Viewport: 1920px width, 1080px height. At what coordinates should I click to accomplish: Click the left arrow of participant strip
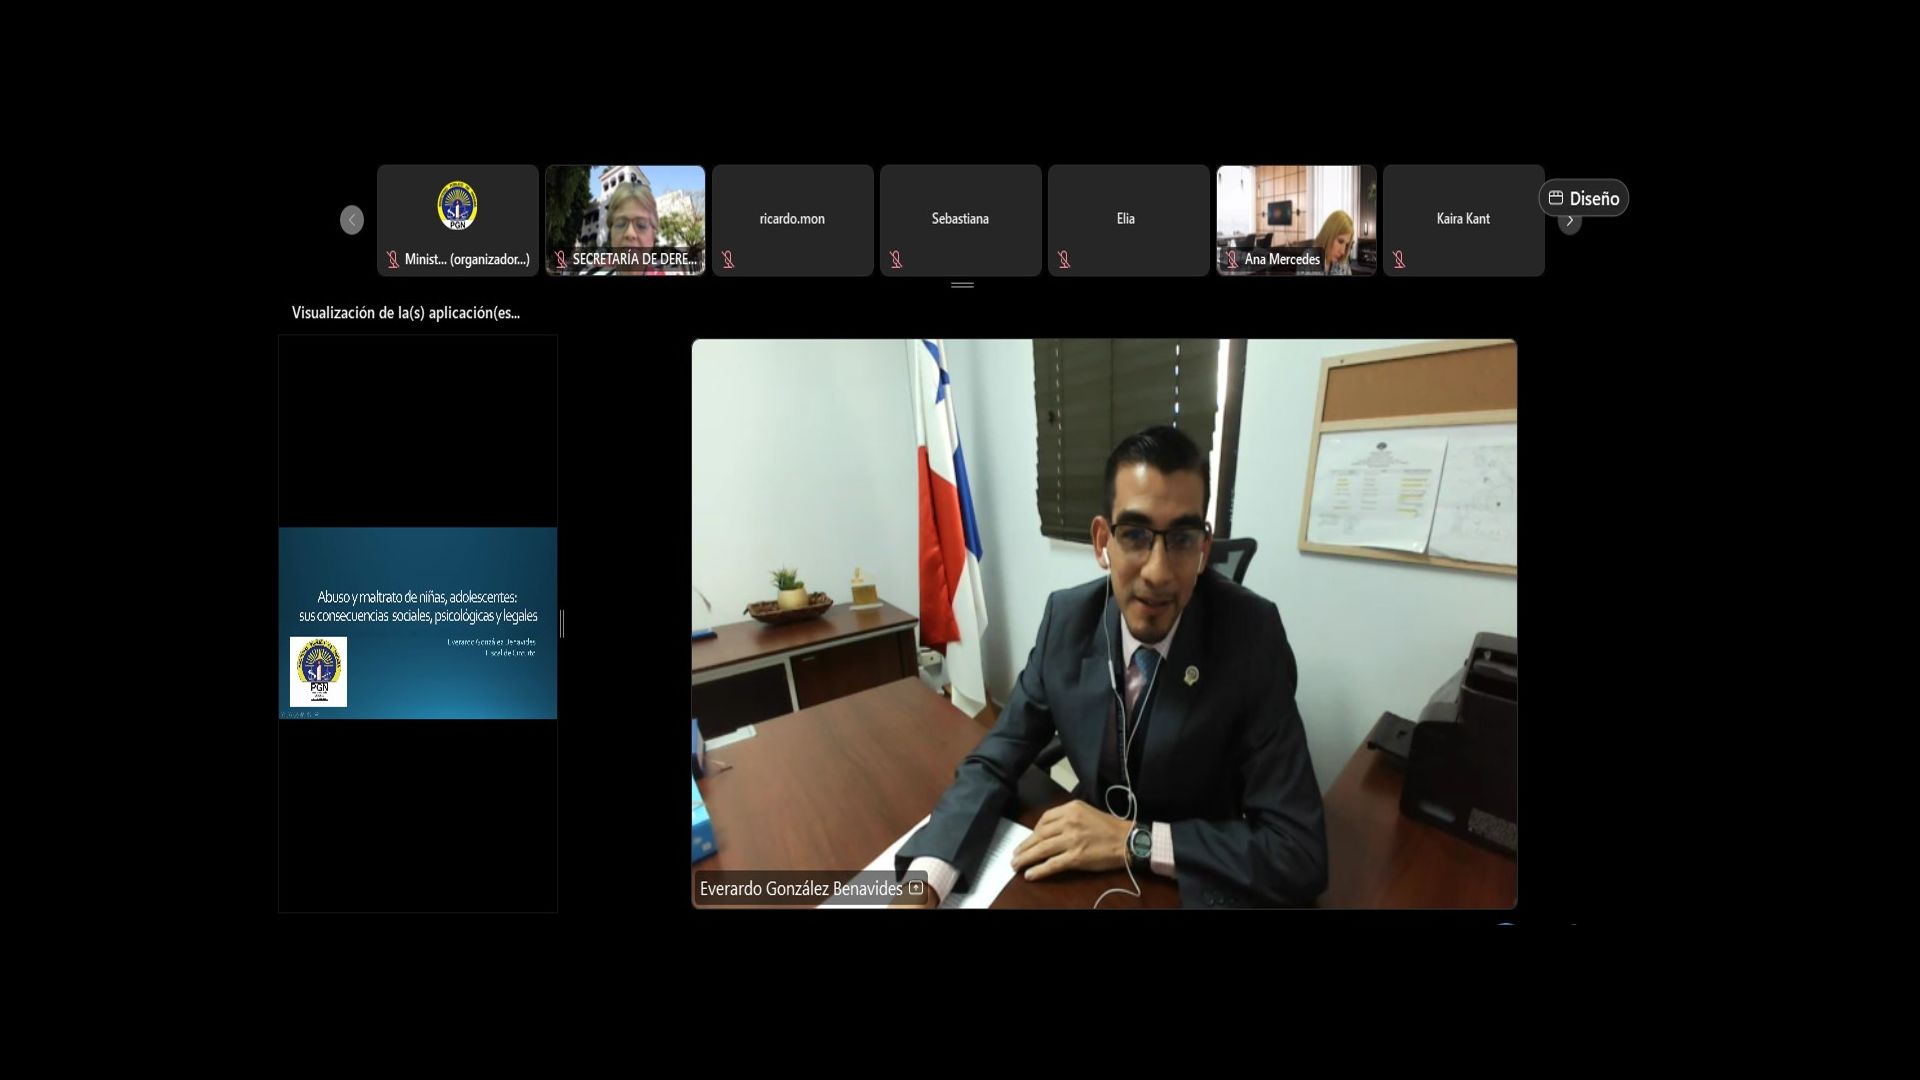351,220
